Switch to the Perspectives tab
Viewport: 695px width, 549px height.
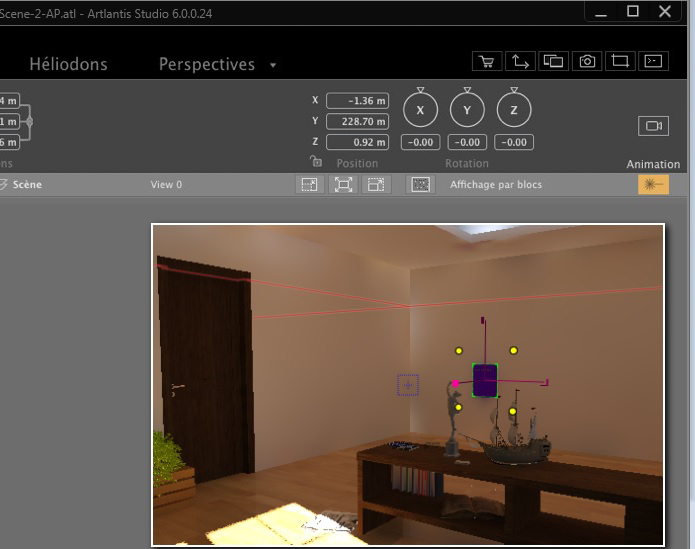pos(207,64)
